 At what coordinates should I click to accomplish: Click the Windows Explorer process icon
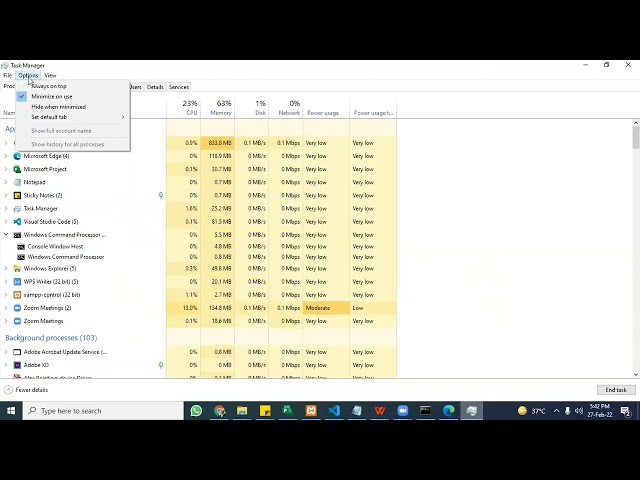coord(17,269)
